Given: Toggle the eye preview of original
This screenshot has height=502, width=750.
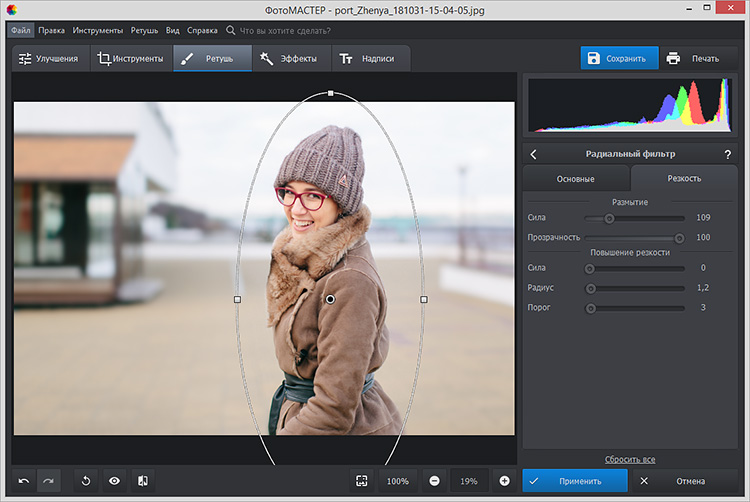Looking at the screenshot, I should coord(114,481).
